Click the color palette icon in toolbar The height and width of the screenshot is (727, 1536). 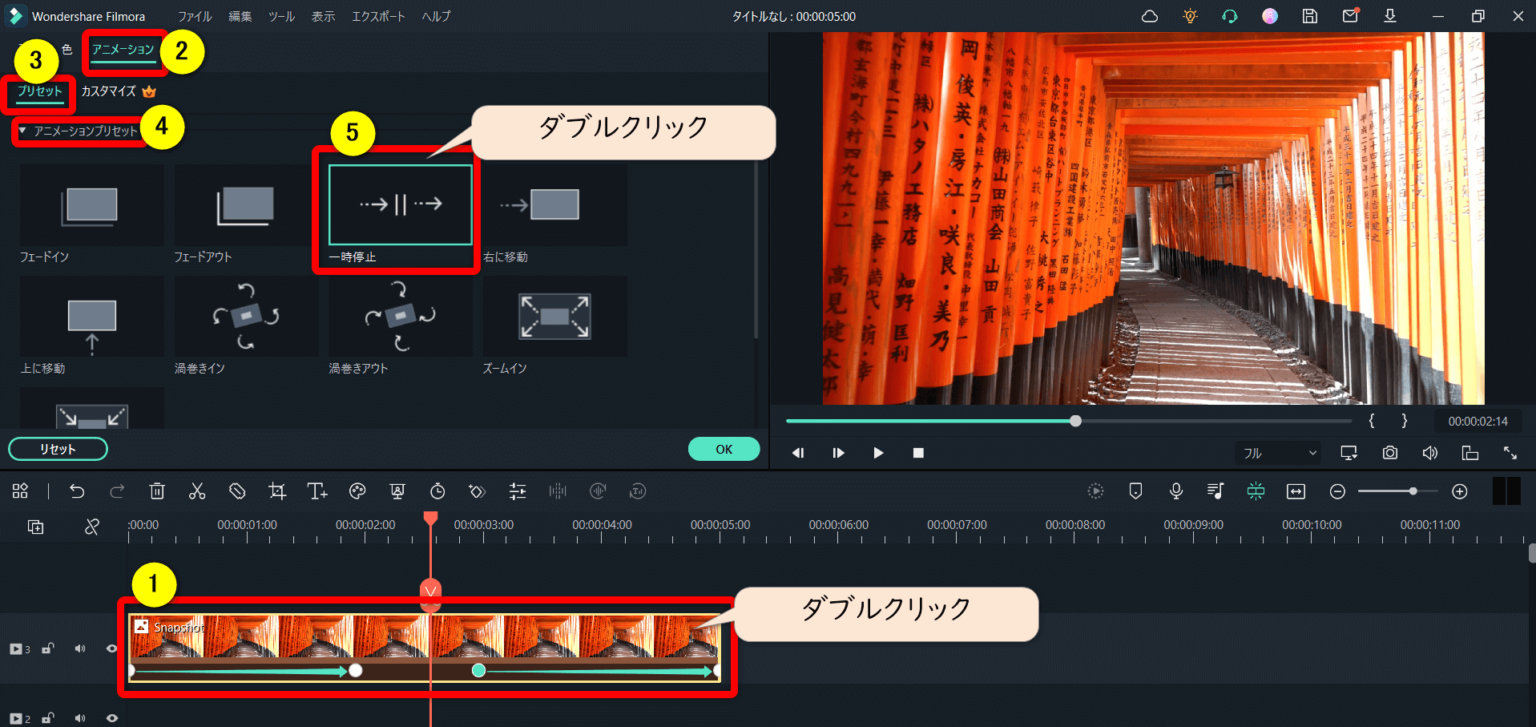(x=357, y=491)
